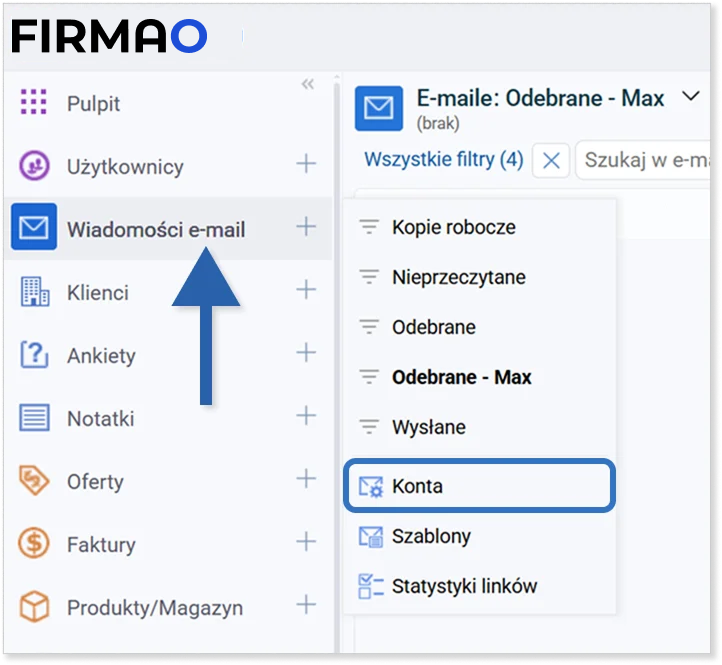Collapse the sidebar with double chevron
The height and width of the screenshot is (665, 722).
point(308,85)
